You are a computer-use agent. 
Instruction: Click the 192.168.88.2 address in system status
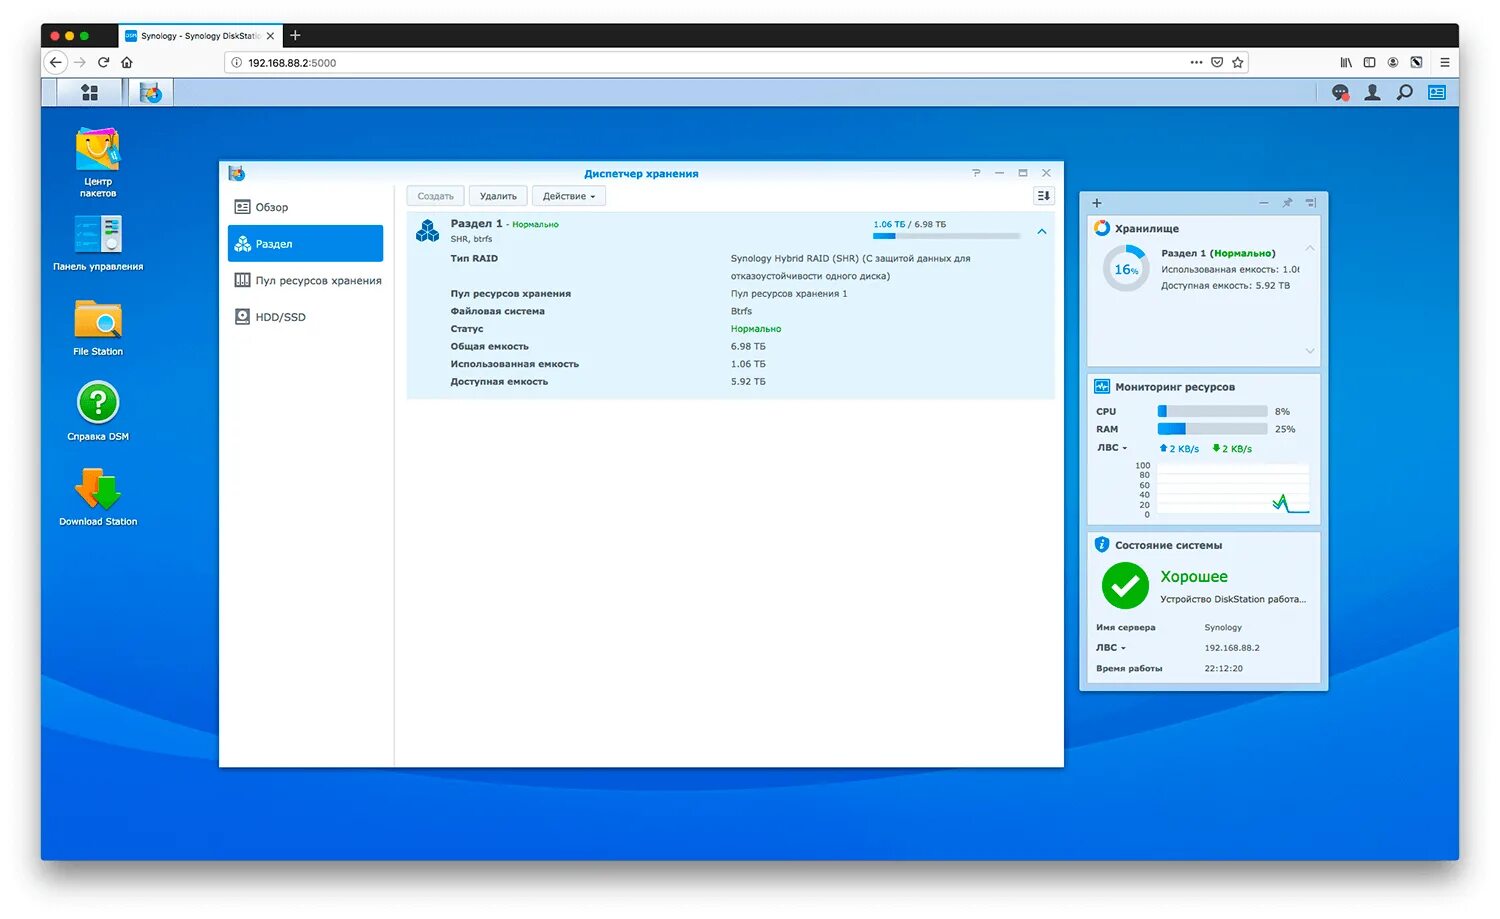coord(1232,648)
